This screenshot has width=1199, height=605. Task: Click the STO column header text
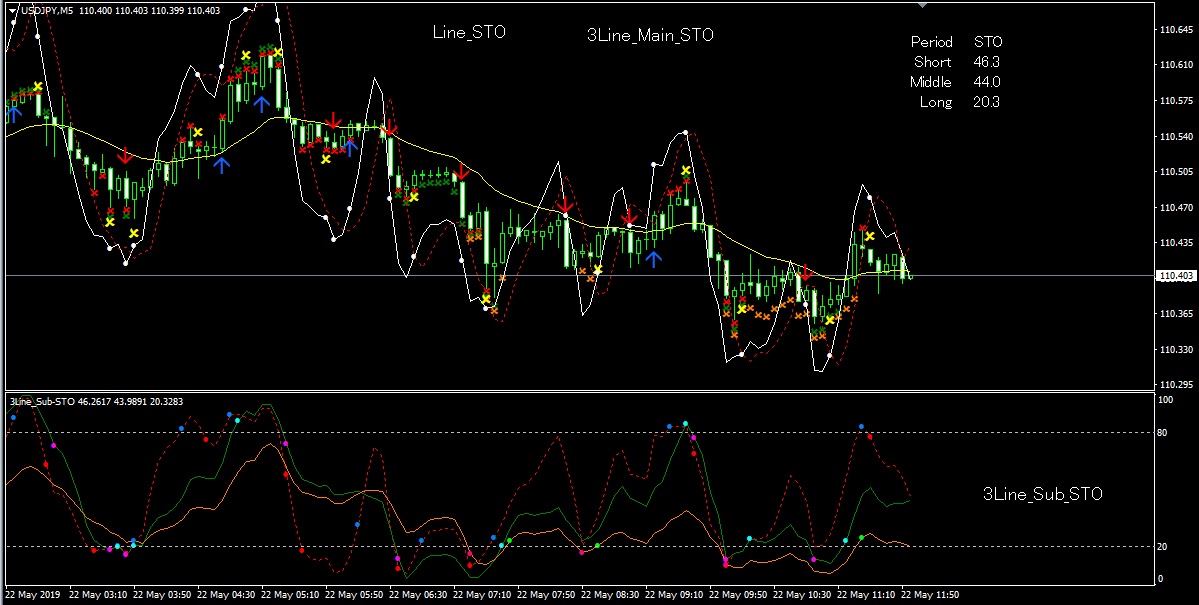click(988, 42)
